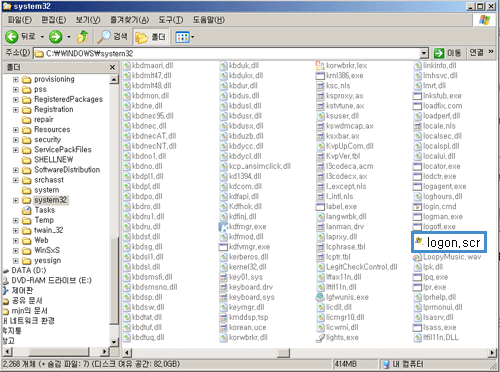Click the address bar path field
Screen dimensions: 500x372
click(227, 53)
